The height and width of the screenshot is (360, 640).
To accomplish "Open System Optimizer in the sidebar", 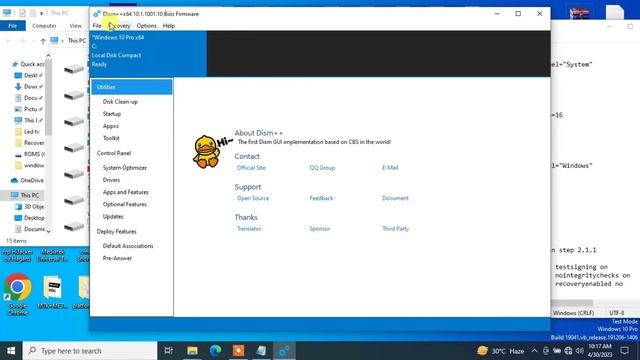I will click(124, 168).
